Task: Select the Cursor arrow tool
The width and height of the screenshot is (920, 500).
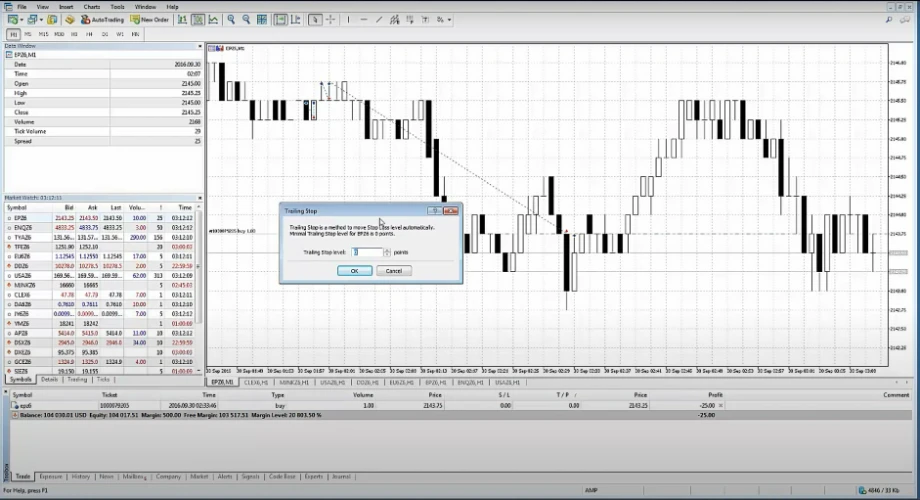Action: pos(315,19)
